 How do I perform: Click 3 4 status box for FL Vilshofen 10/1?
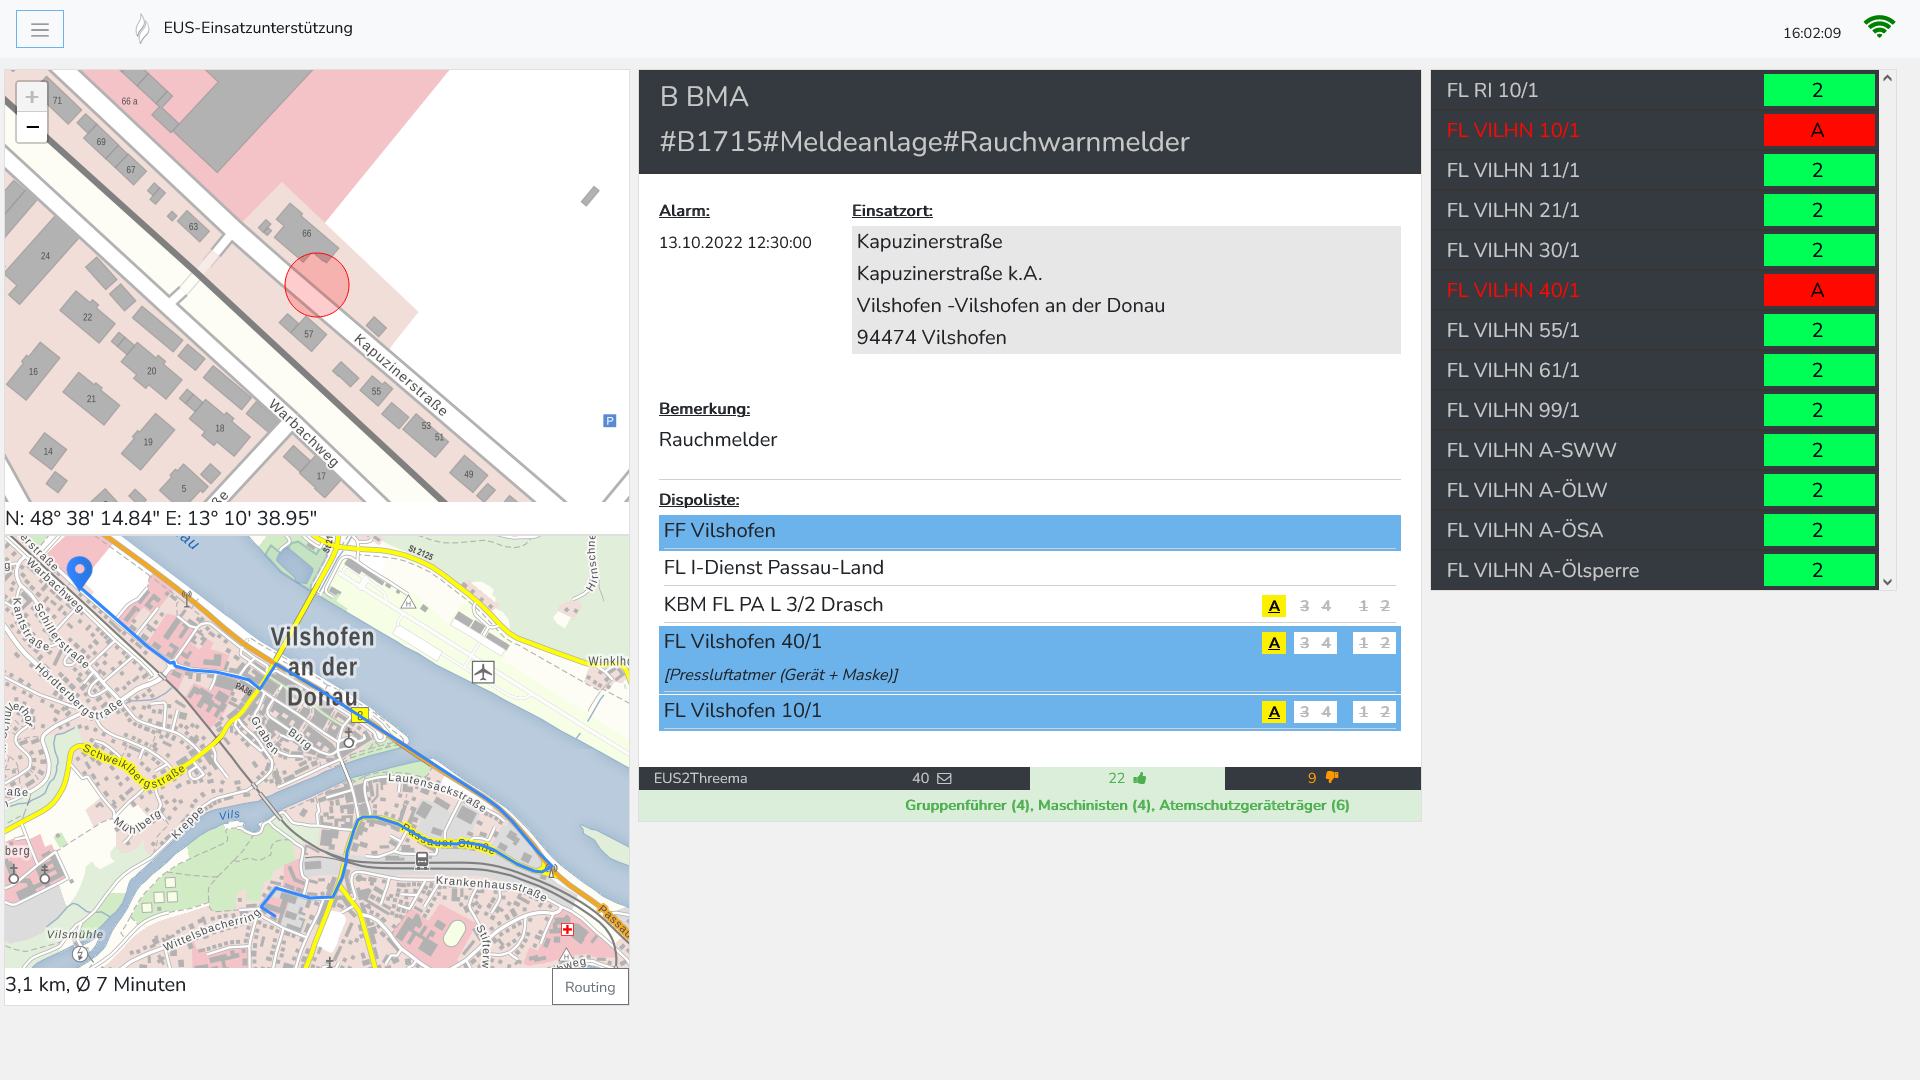coord(1315,712)
